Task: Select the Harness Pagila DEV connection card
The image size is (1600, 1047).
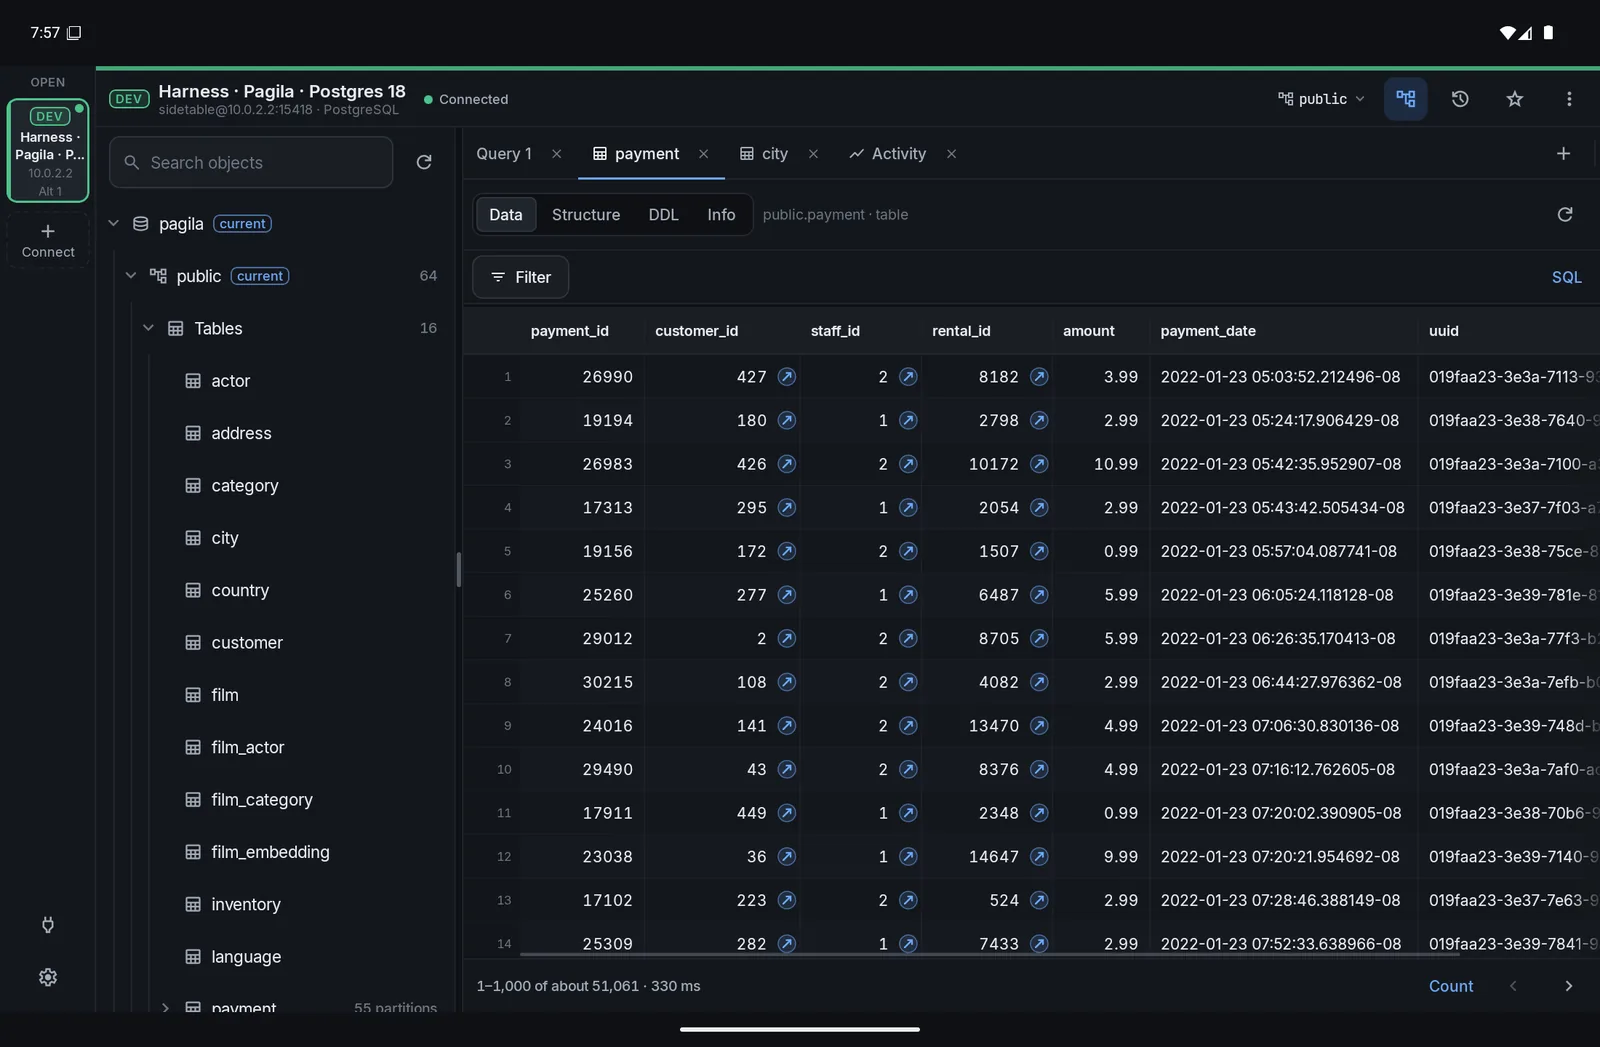Action: 48,150
